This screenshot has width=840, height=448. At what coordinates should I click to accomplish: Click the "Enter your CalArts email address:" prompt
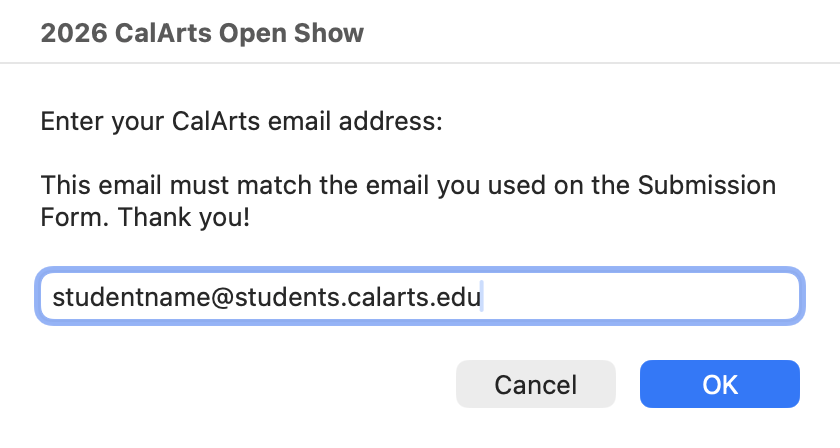click(x=240, y=123)
